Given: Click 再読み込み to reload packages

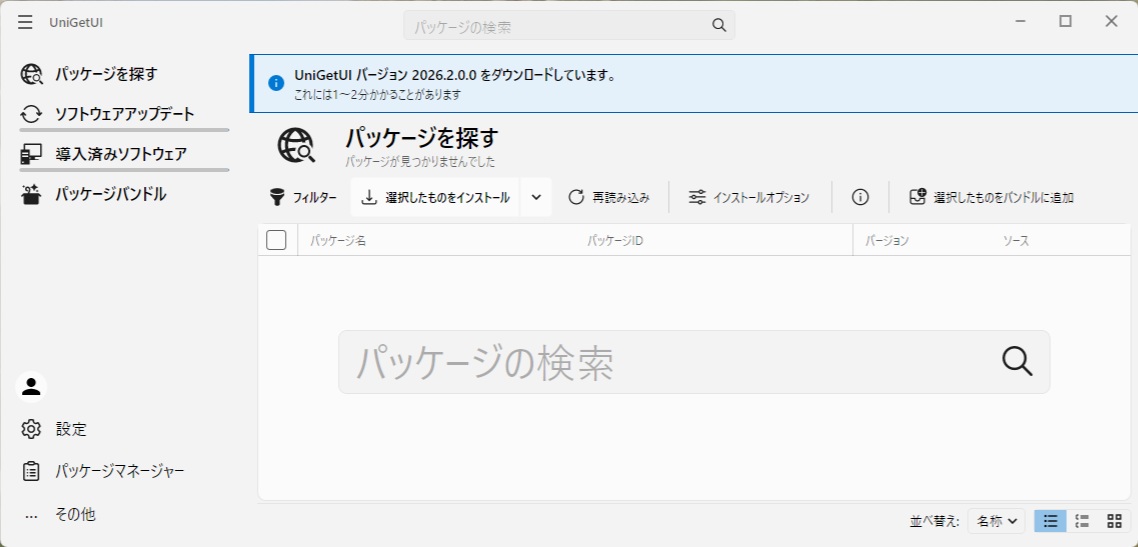Looking at the screenshot, I should [608, 197].
